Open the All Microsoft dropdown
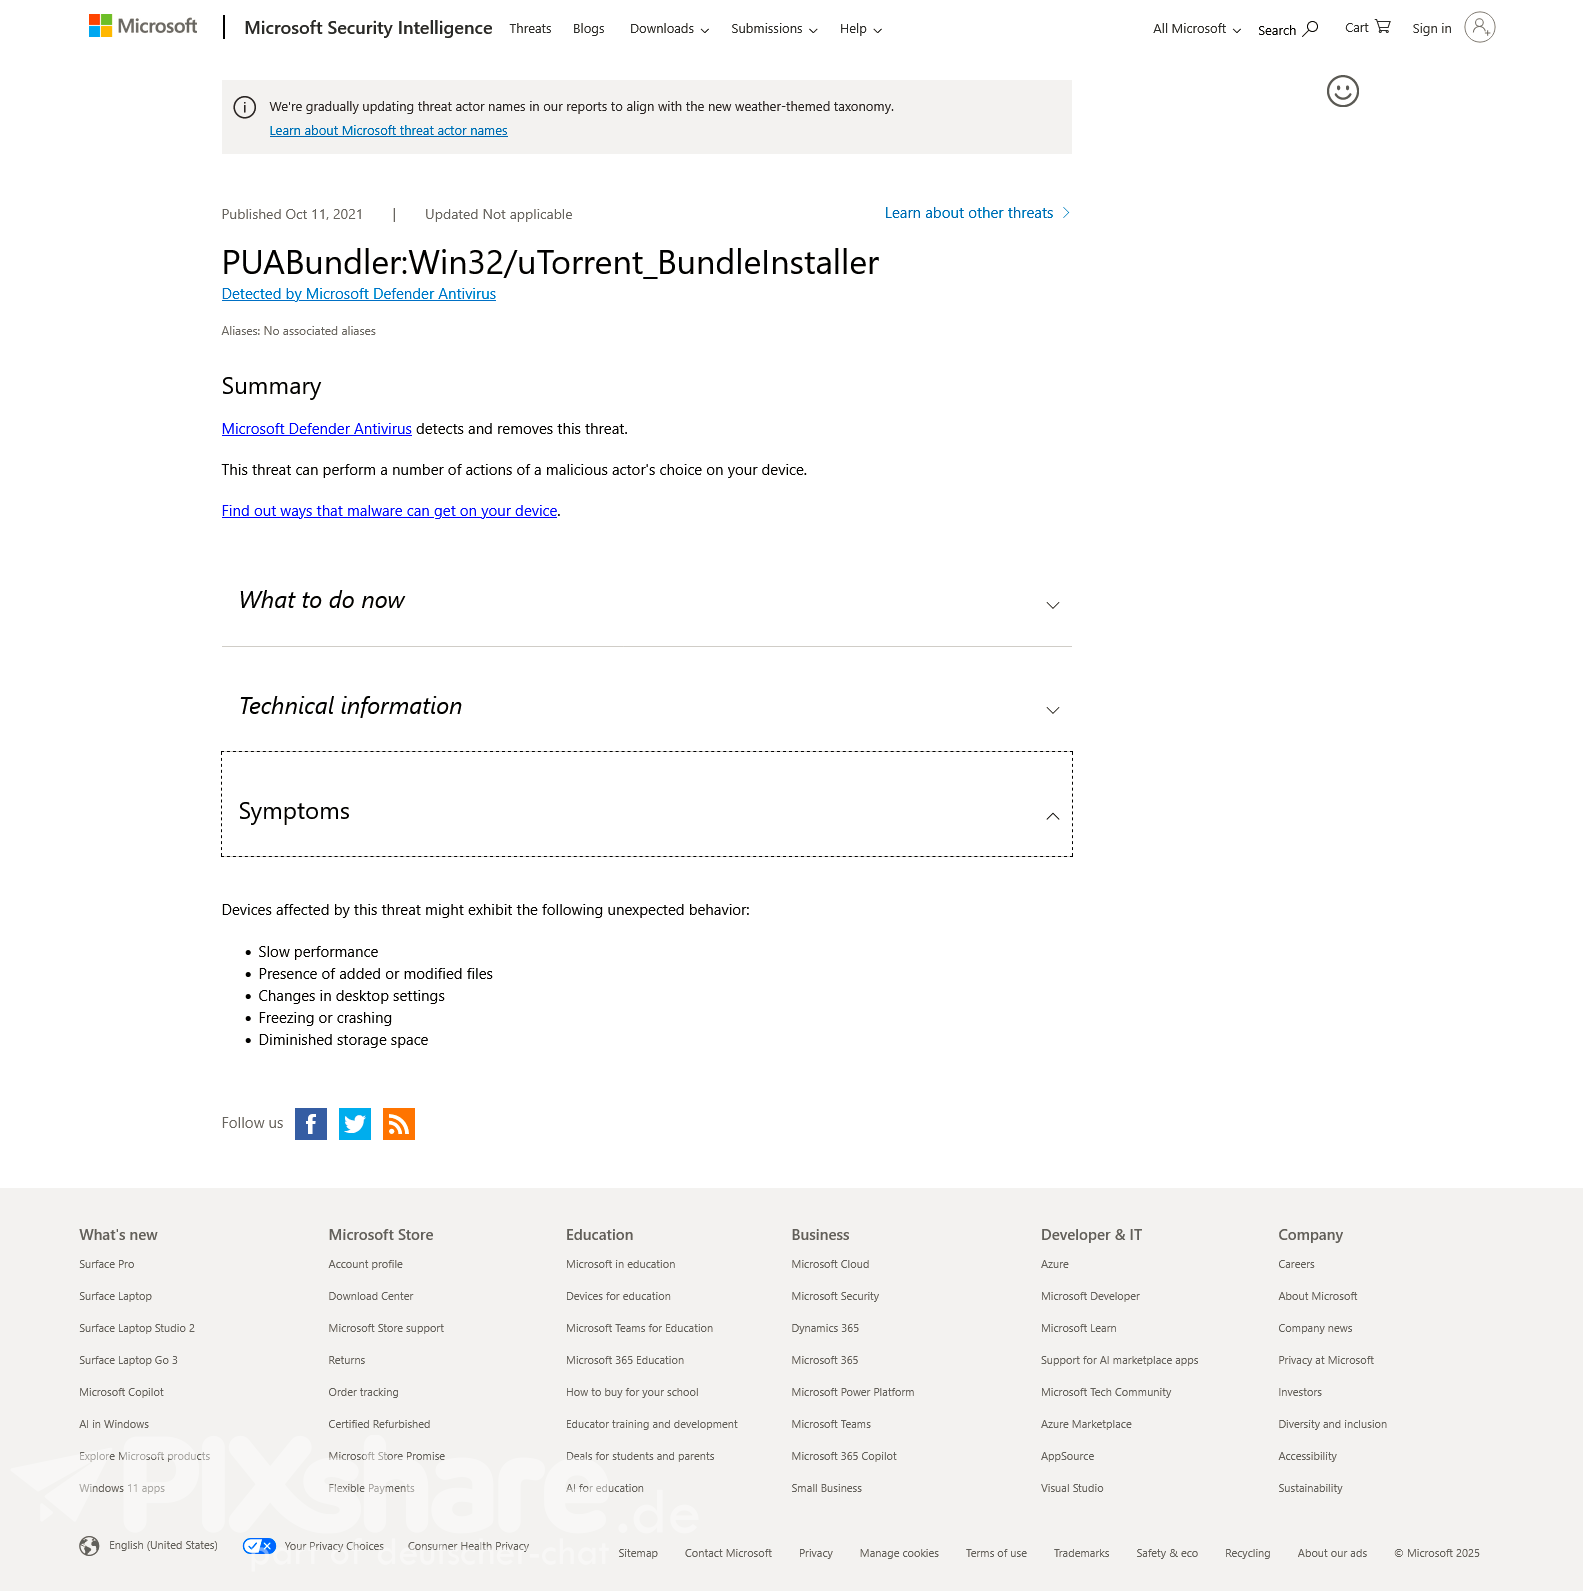 coord(1197,29)
